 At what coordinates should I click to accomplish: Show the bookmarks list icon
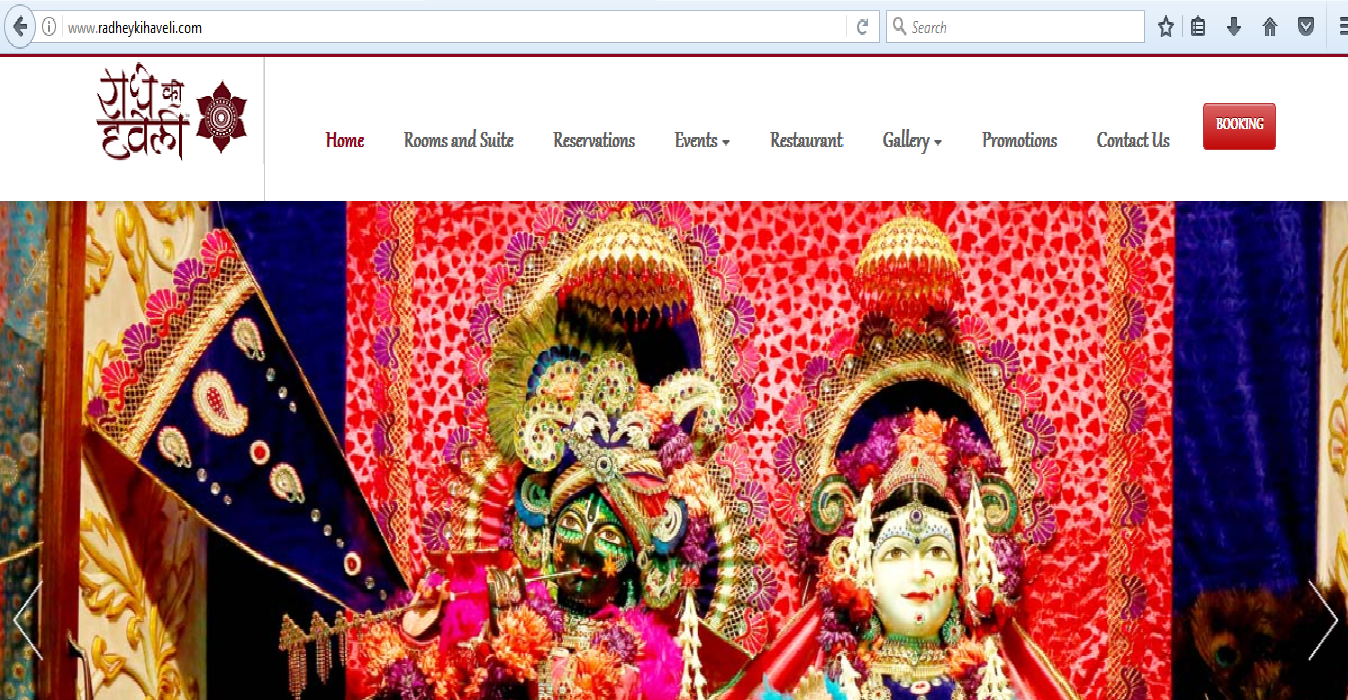pyautogui.click(x=1198, y=27)
